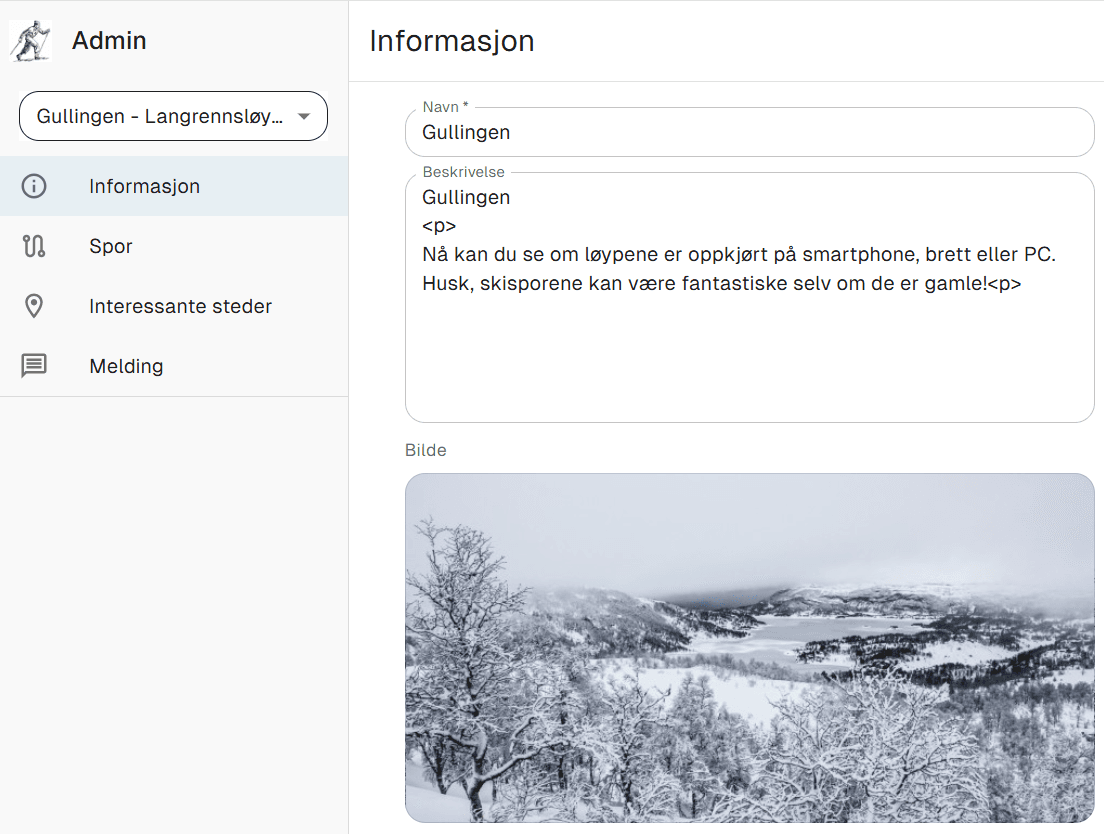Click the Admin heading
Screen dimensions: 1104x834
(108, 40)
